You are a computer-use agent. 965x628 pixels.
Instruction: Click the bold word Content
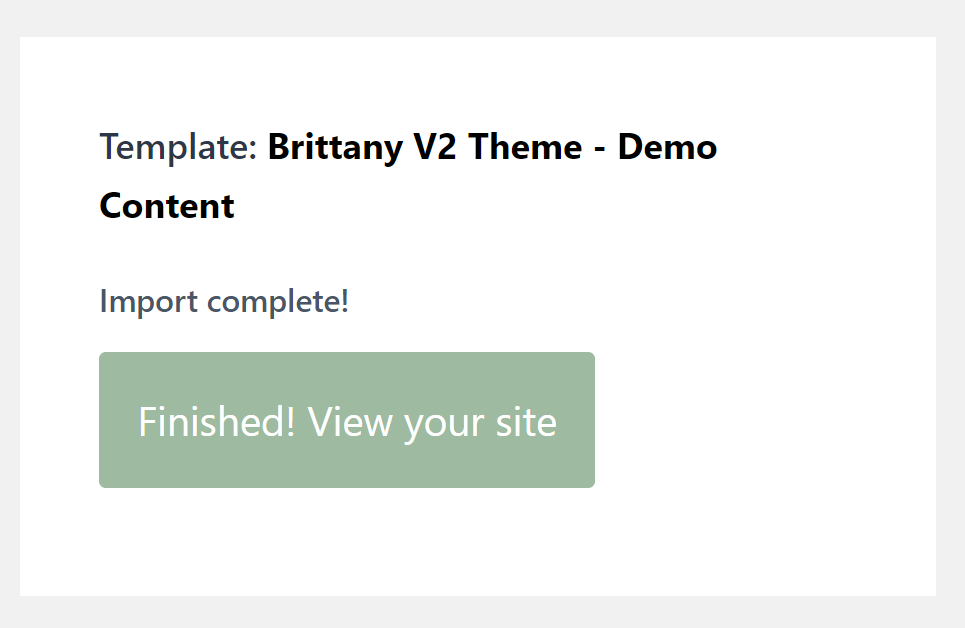(167, 206)
